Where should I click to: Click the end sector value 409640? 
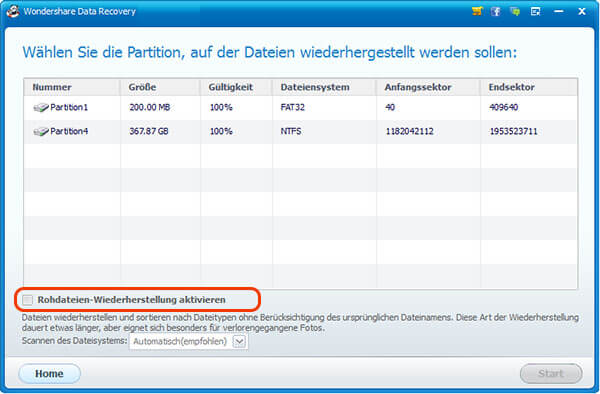[x=504, y=107]
